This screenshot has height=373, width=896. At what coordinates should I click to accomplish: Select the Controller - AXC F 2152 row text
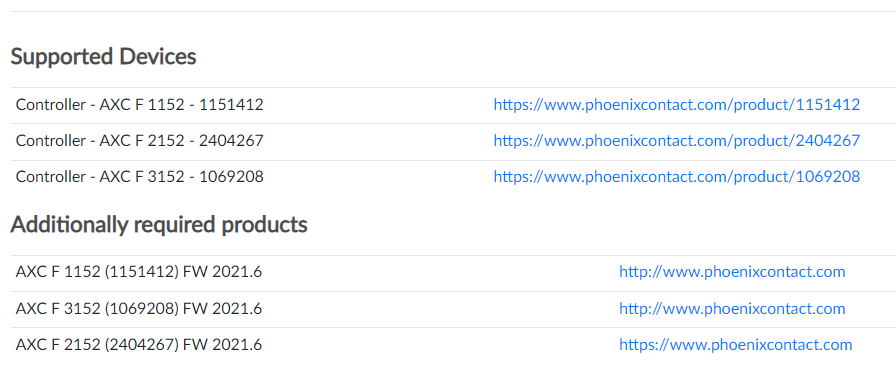click(139, 141)
